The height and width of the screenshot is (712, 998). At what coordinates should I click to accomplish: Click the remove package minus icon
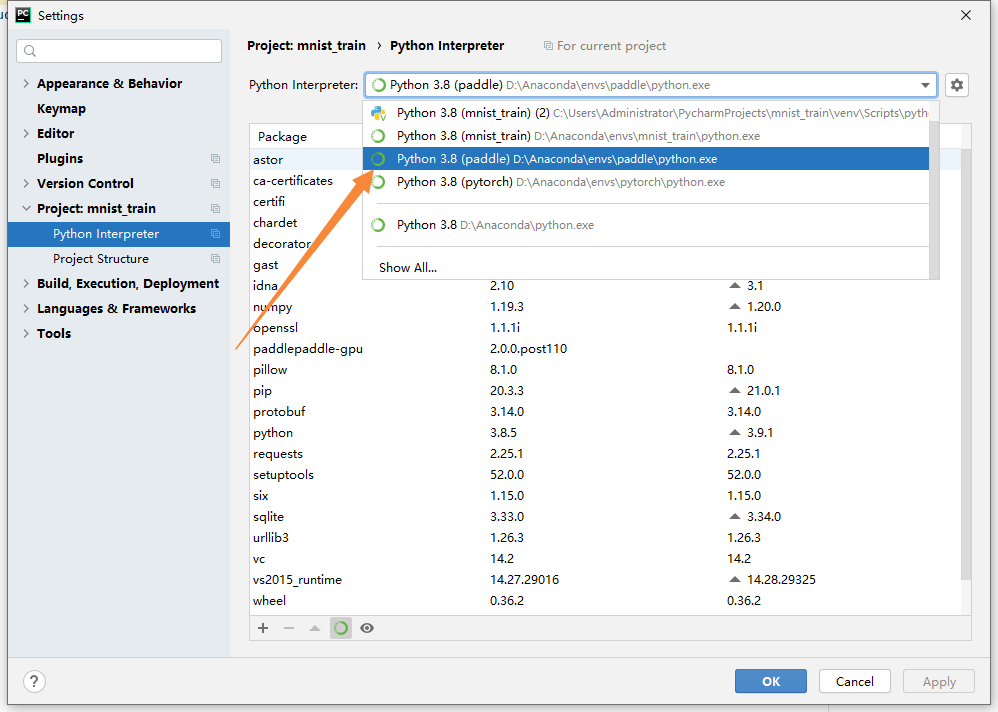pyautogui.click(x=289, y=628)
